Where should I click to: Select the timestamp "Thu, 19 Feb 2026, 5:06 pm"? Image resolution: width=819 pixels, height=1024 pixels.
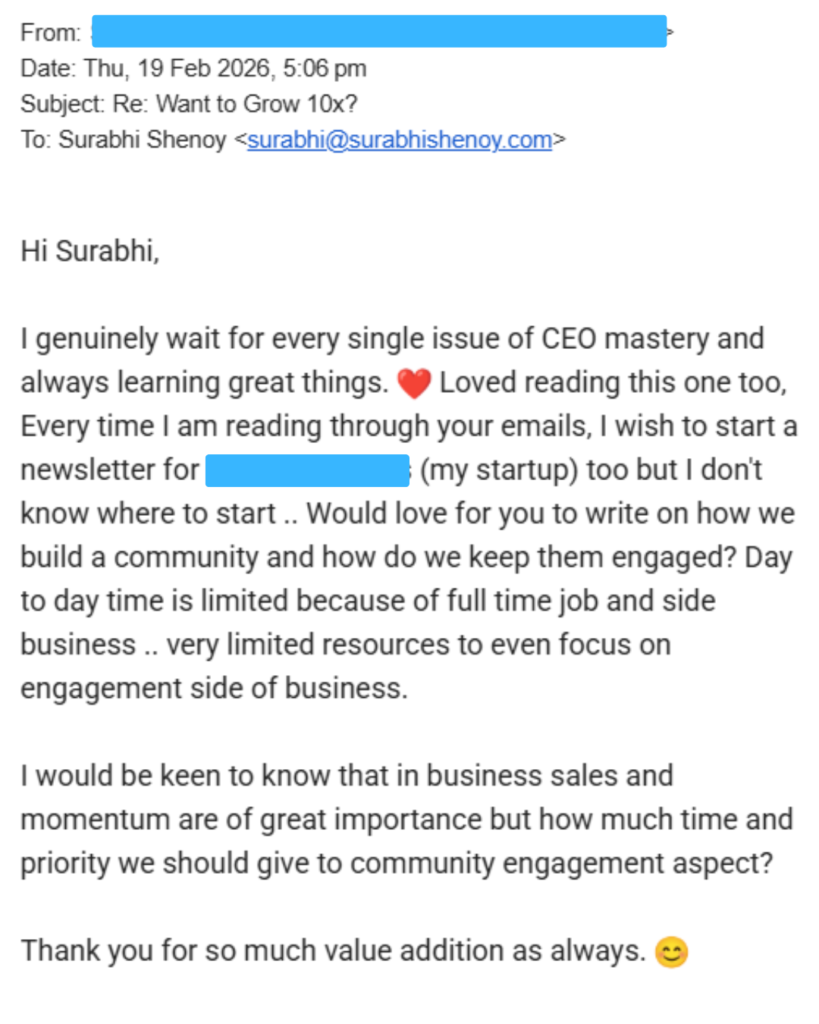point(224,68)
